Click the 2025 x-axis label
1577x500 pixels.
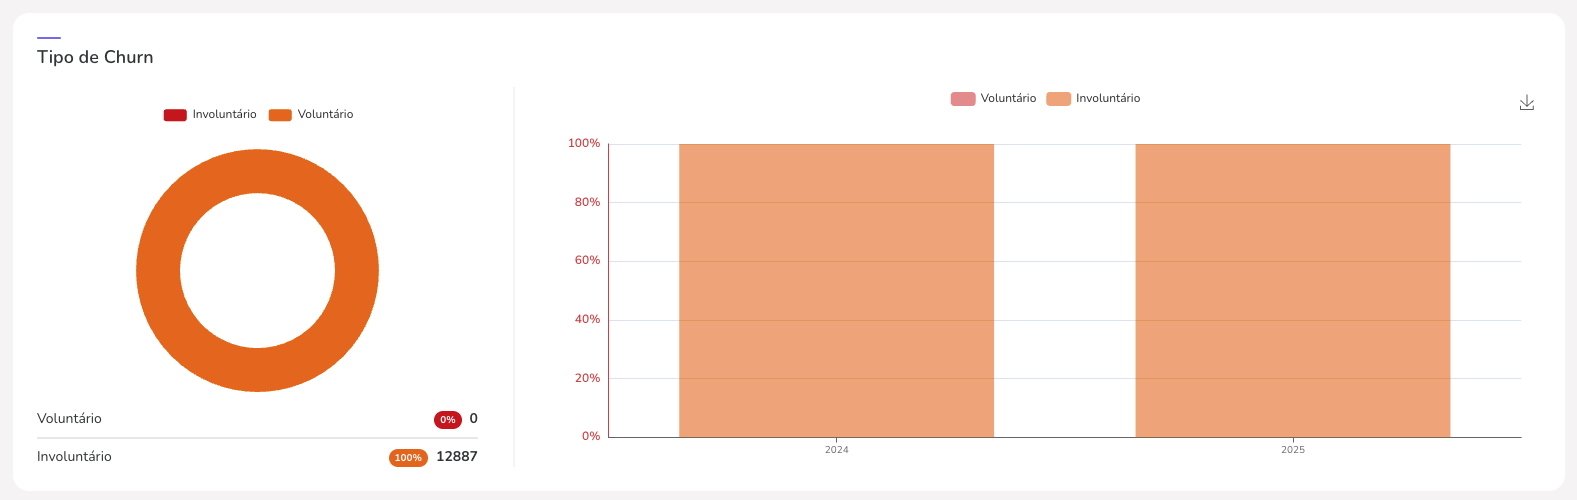point(1292,450)
